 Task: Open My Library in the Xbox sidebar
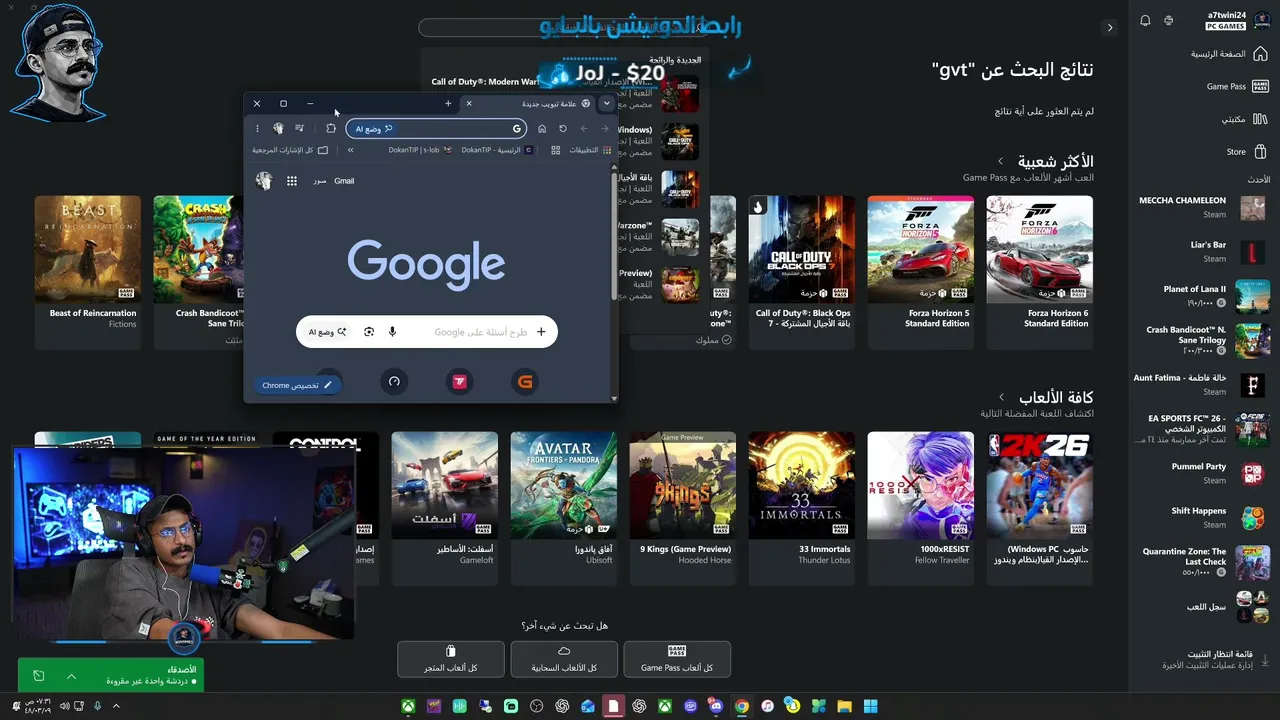coord(1243,119)
